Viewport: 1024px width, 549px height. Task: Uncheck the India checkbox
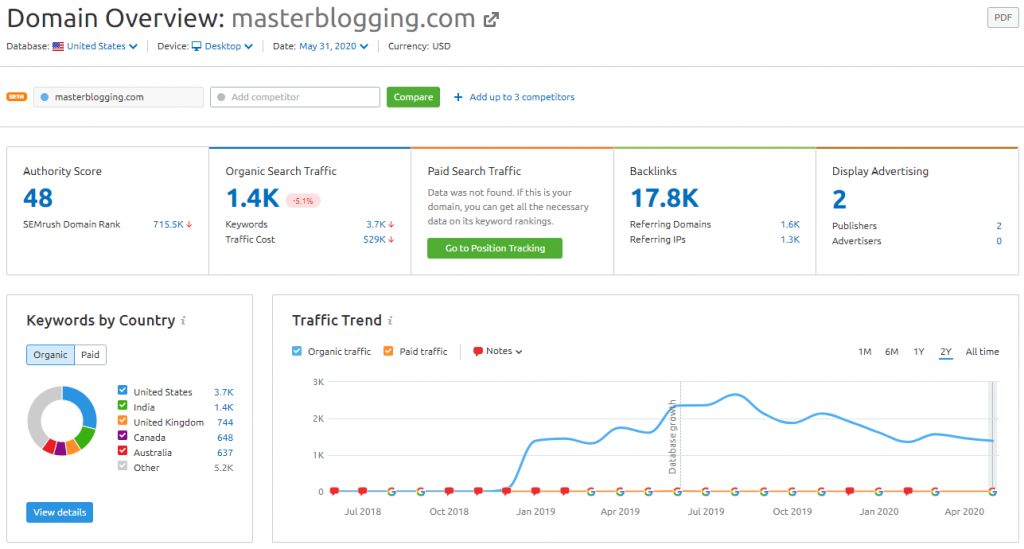[122, 405]
